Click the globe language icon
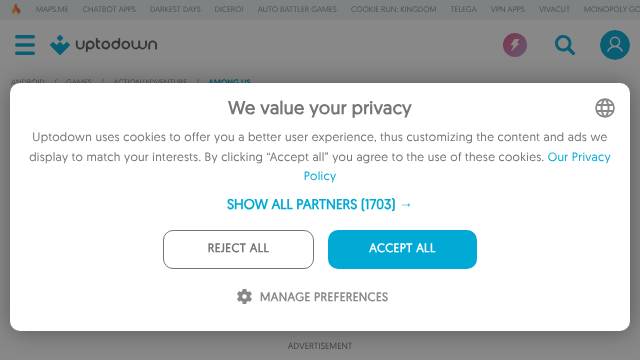640x360 pixels. (604, 108)
